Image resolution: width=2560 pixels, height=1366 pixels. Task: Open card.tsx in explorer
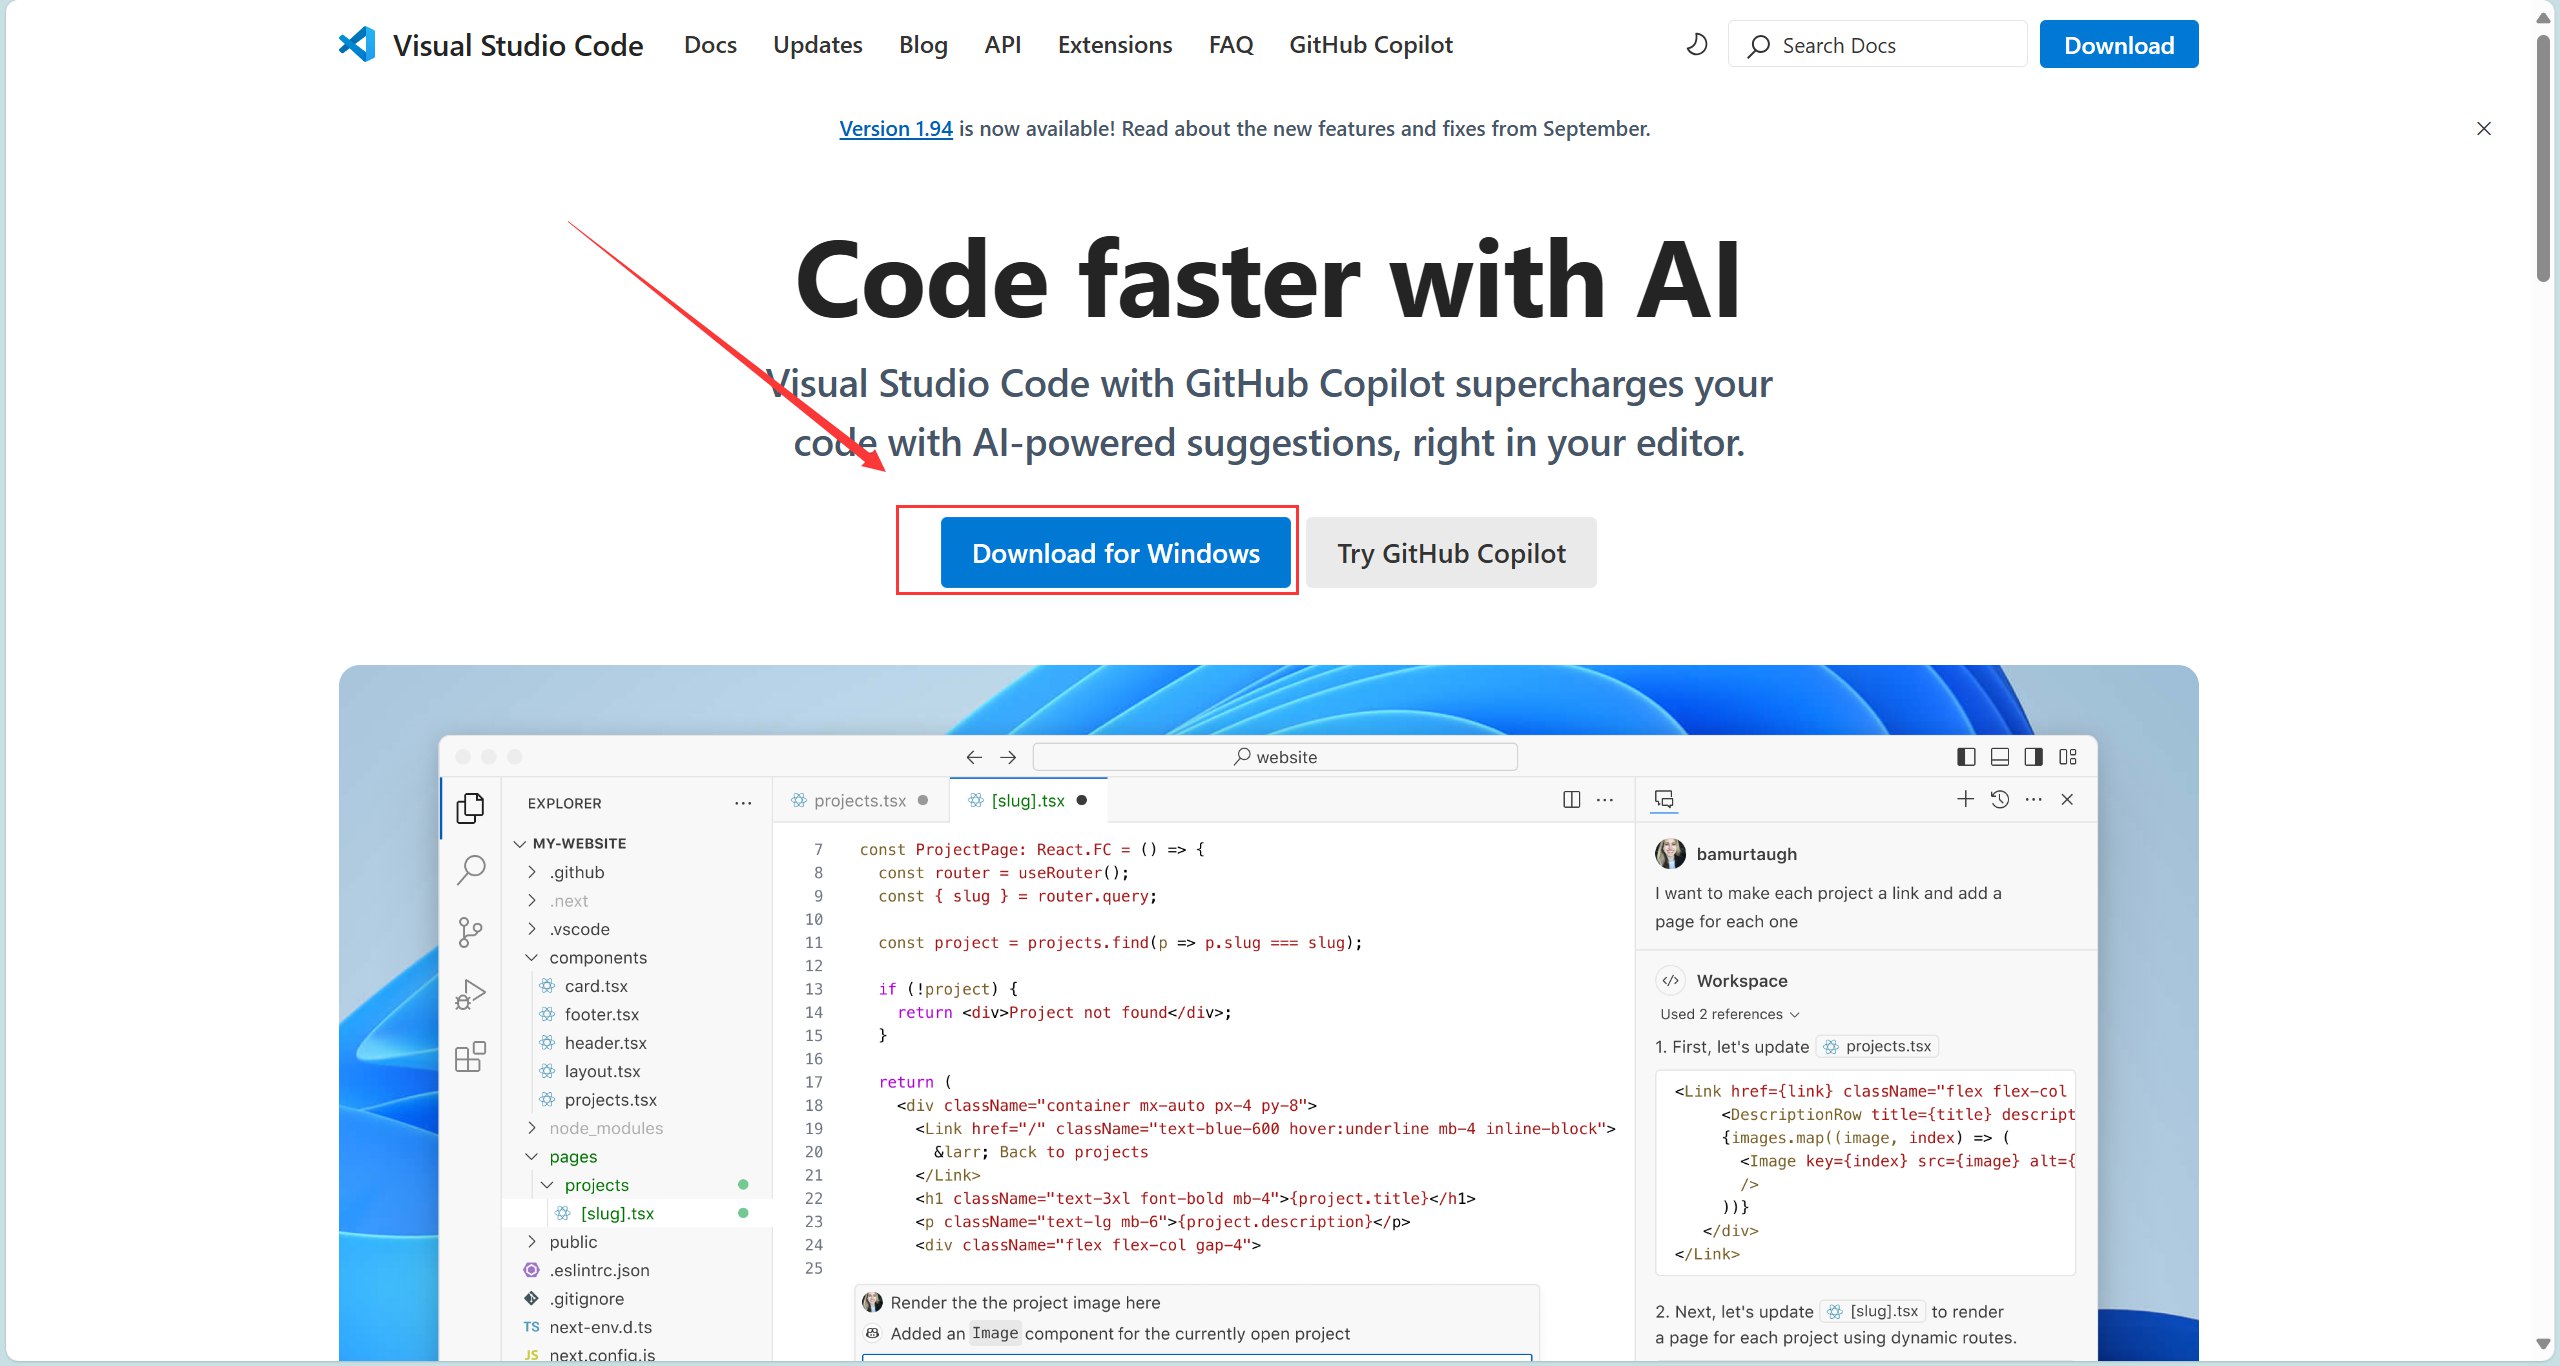[596, 986]
